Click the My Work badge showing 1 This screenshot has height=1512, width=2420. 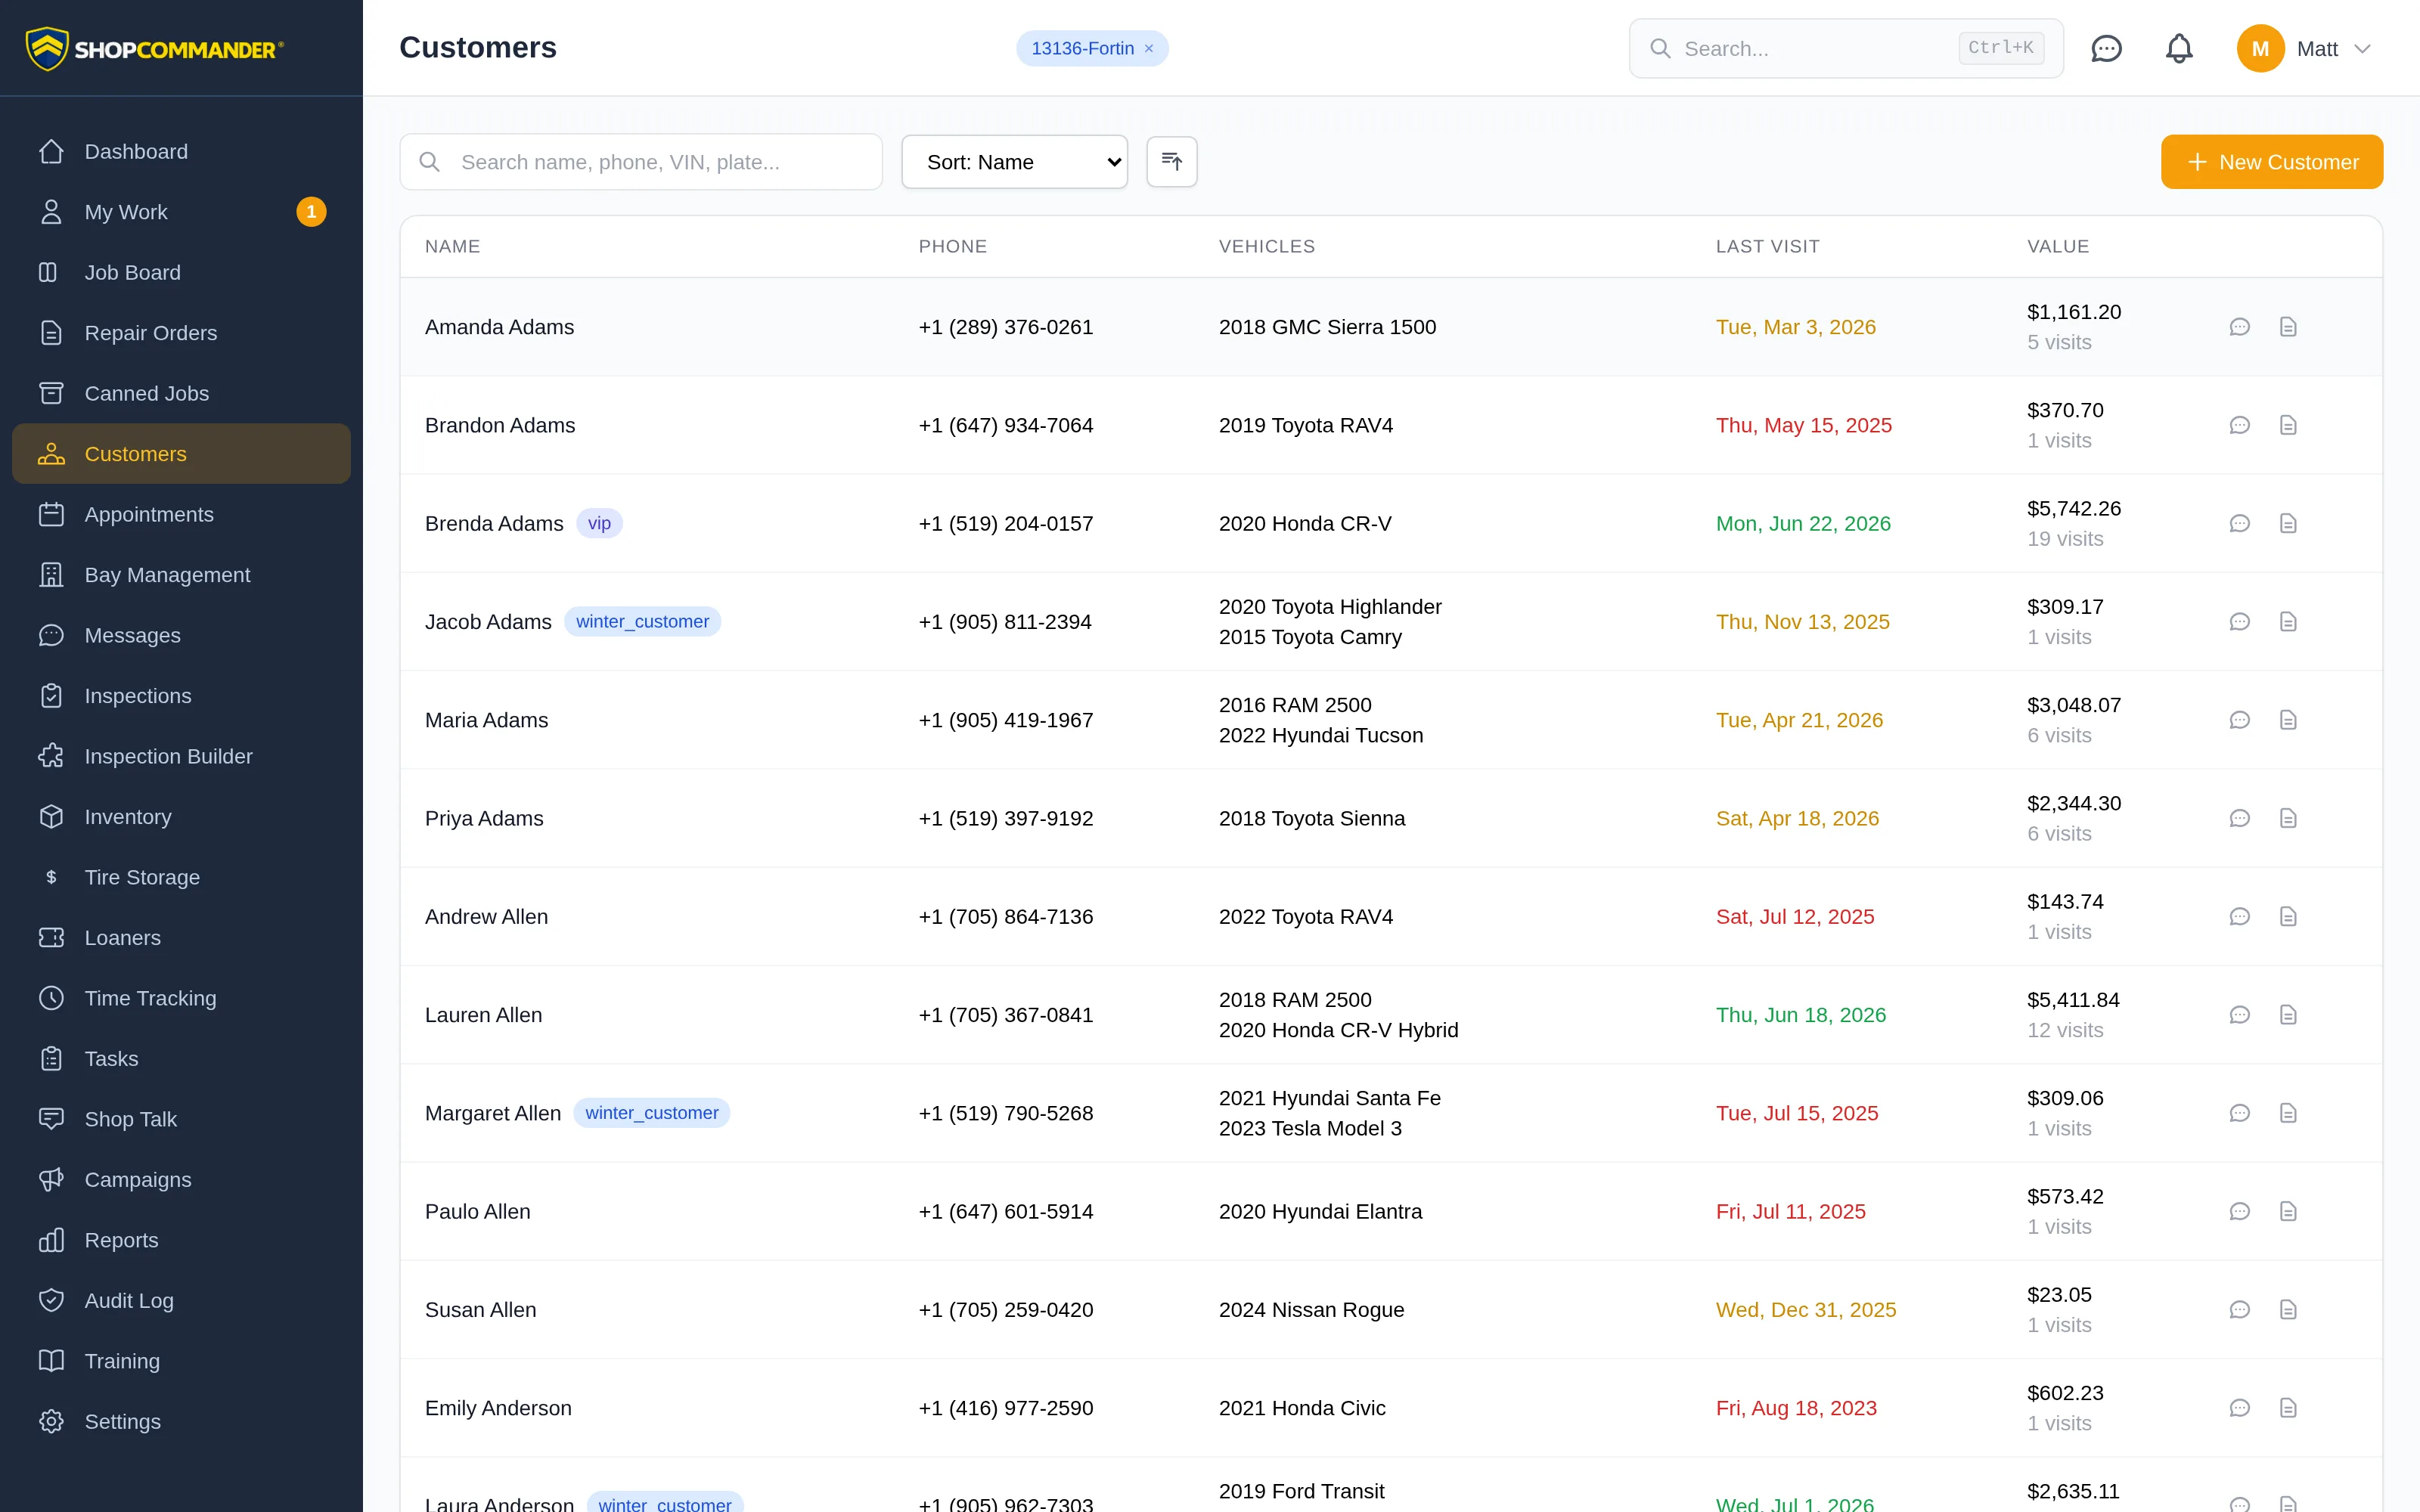pyautogui.click(x=311, y=212)
